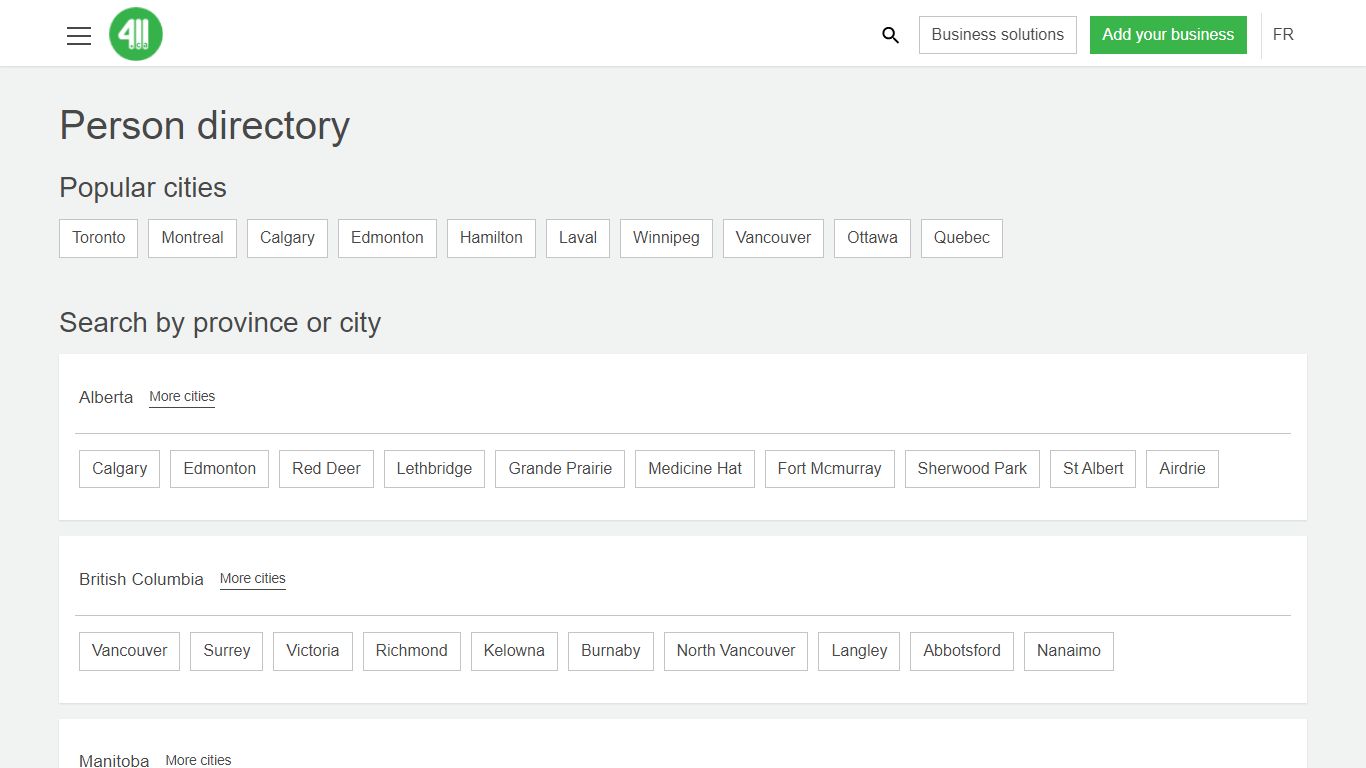Open Business solutions page
1366x768 pixels.
(x=998, y=35)
